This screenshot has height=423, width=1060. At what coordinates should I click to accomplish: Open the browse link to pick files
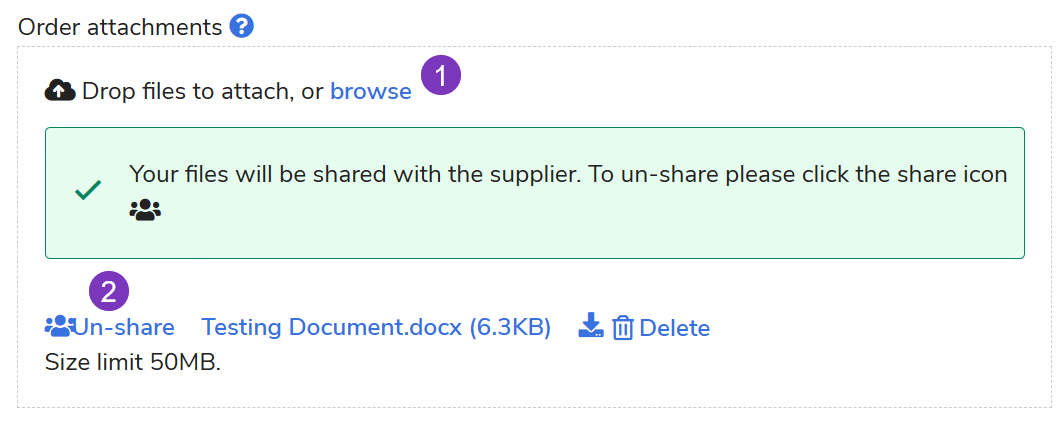[x=370, y=92]
